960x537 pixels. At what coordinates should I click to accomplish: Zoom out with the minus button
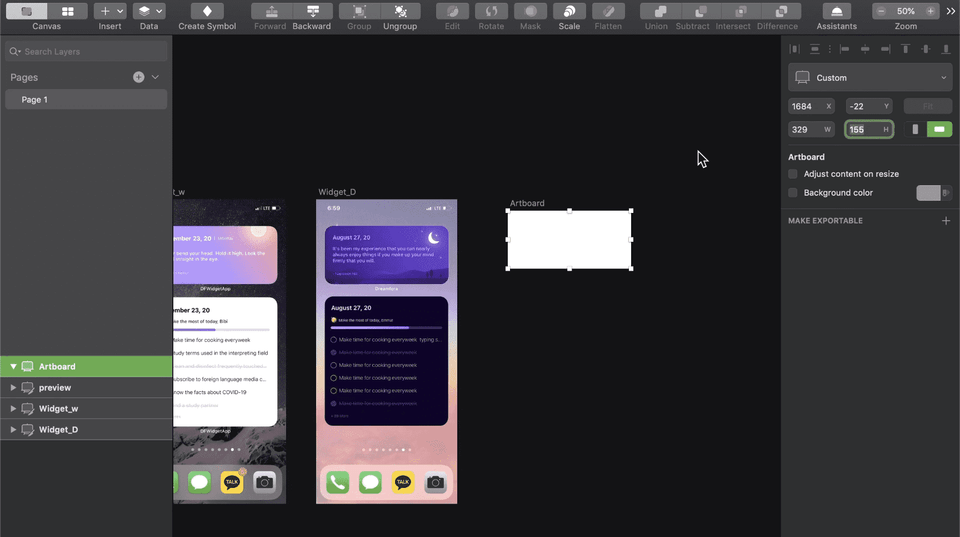pos(881,11)
